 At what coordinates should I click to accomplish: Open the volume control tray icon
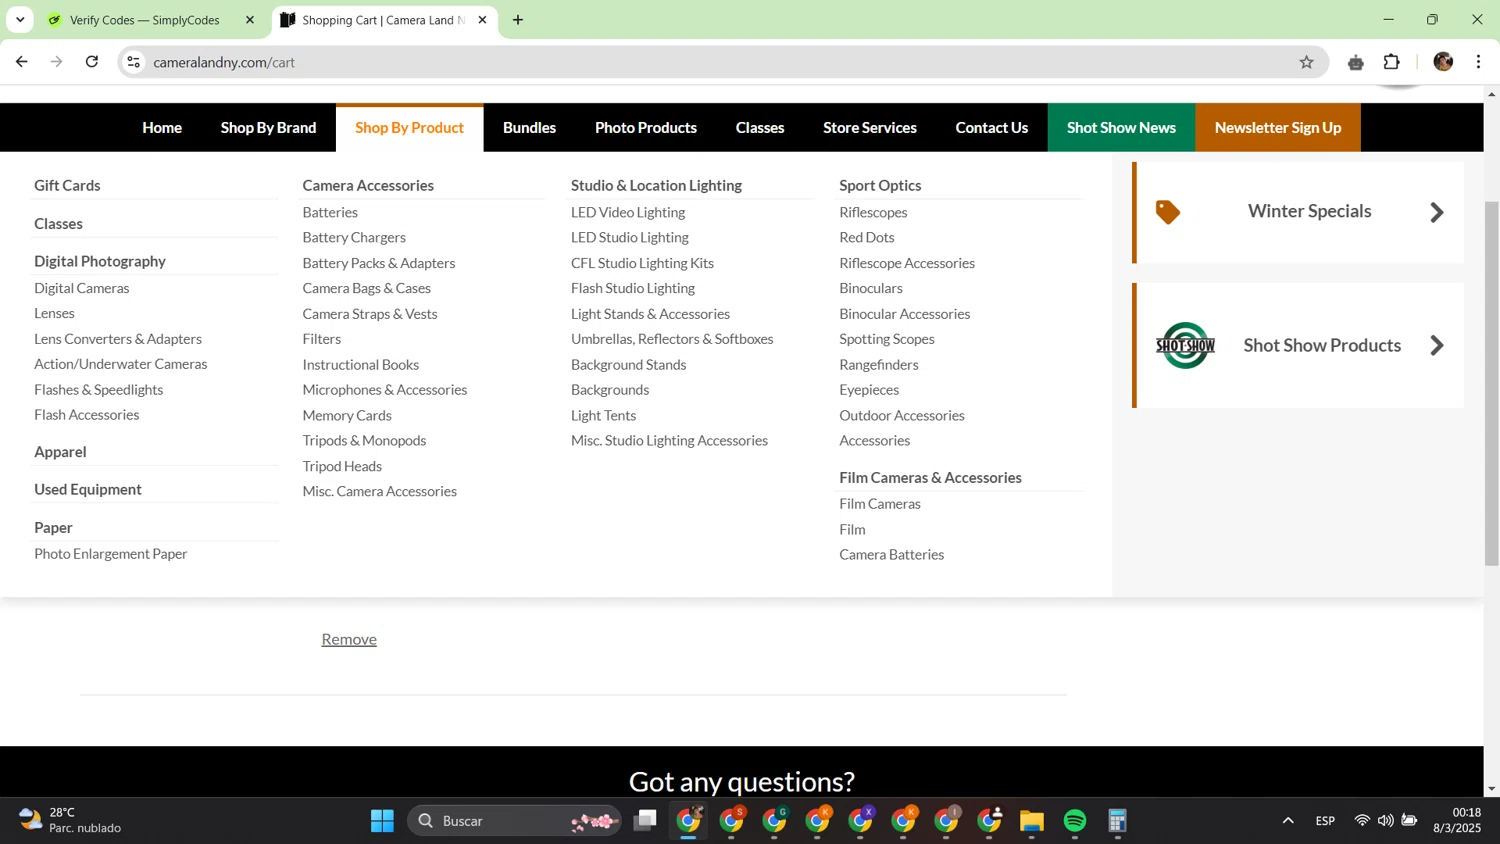tap(1385, 821)
